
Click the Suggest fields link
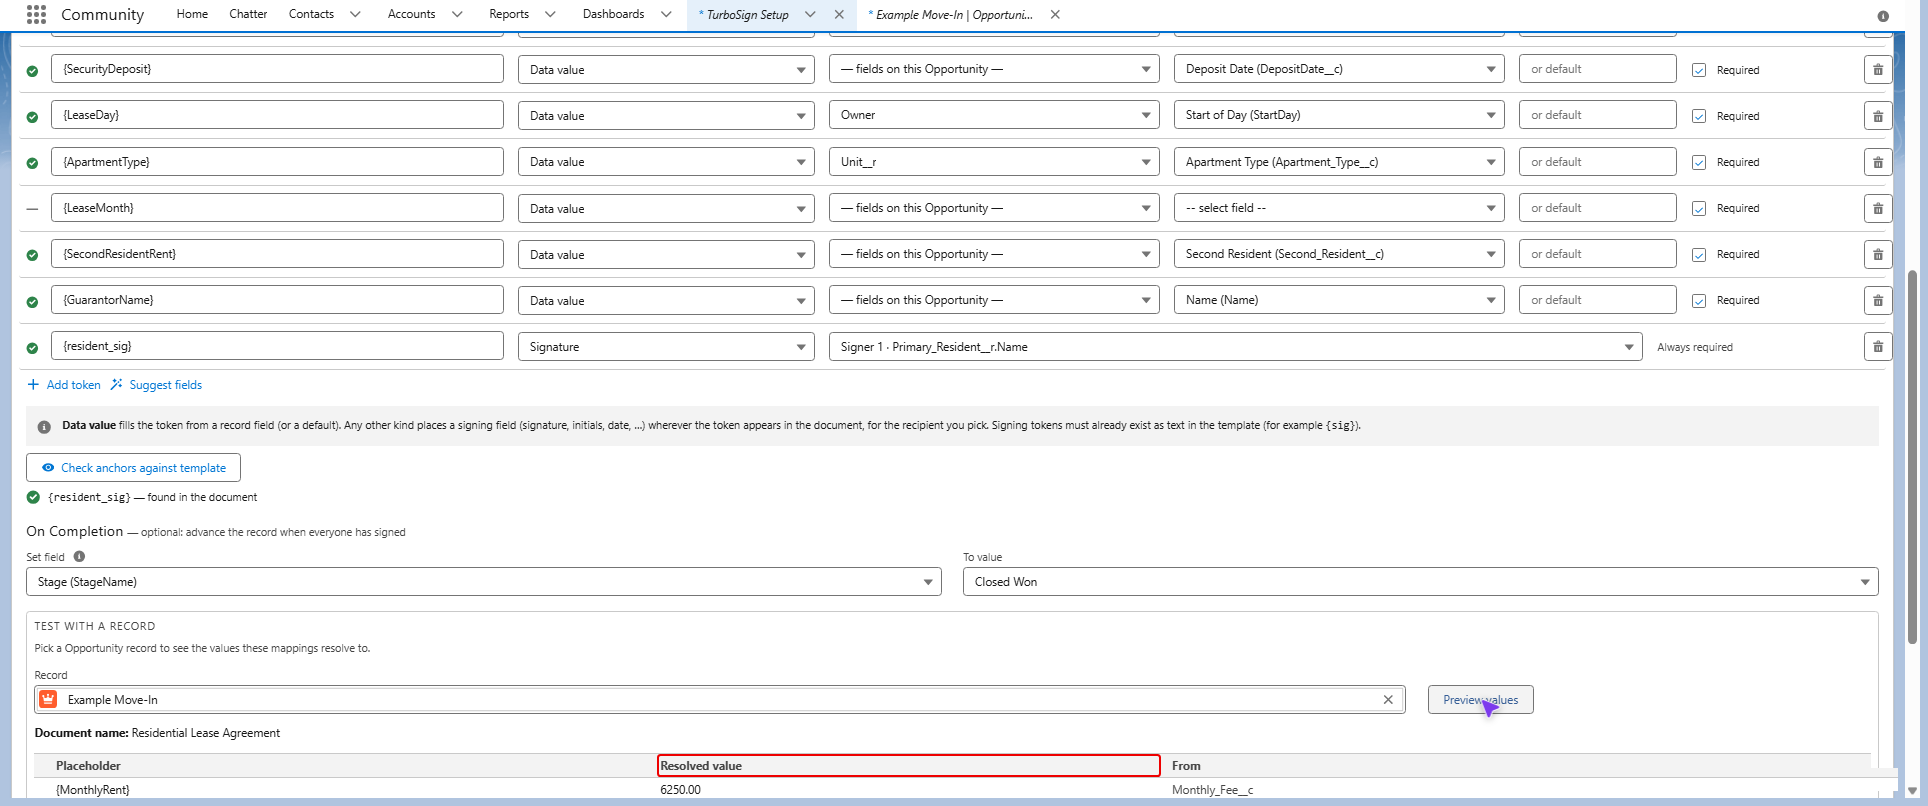[x=165, y=385]
